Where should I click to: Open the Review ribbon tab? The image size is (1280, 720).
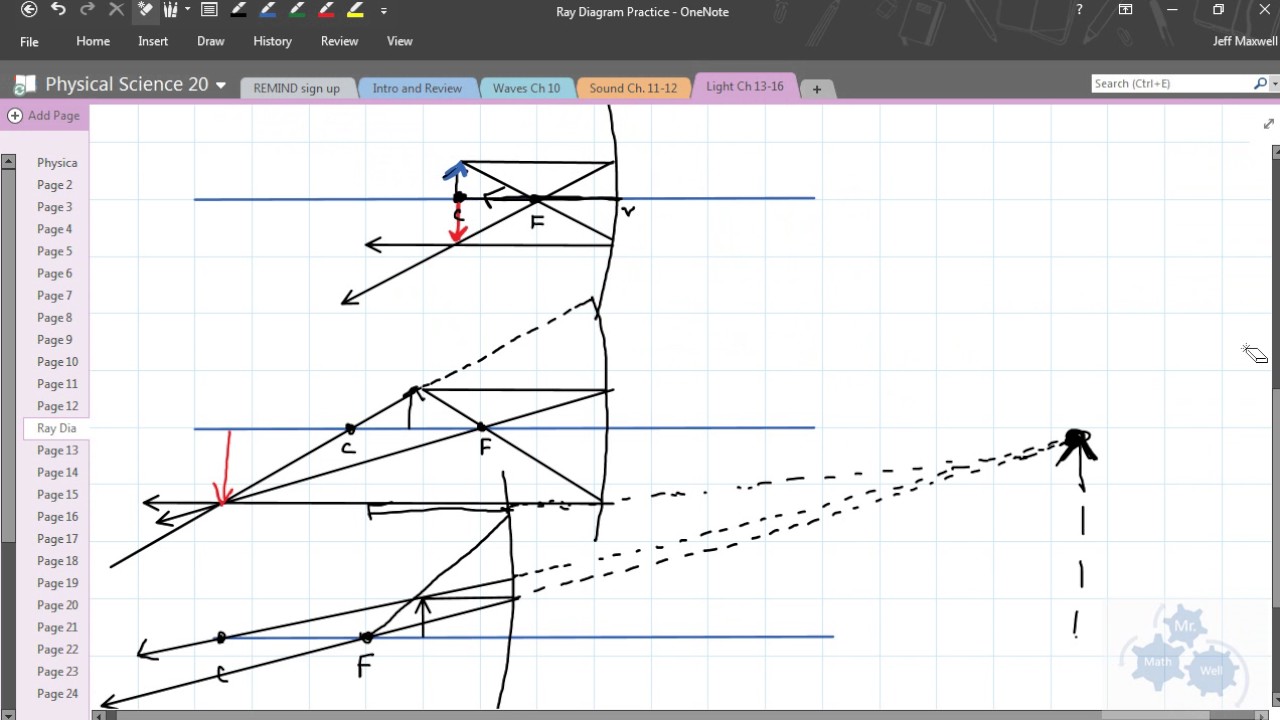(x=339, y=41)
